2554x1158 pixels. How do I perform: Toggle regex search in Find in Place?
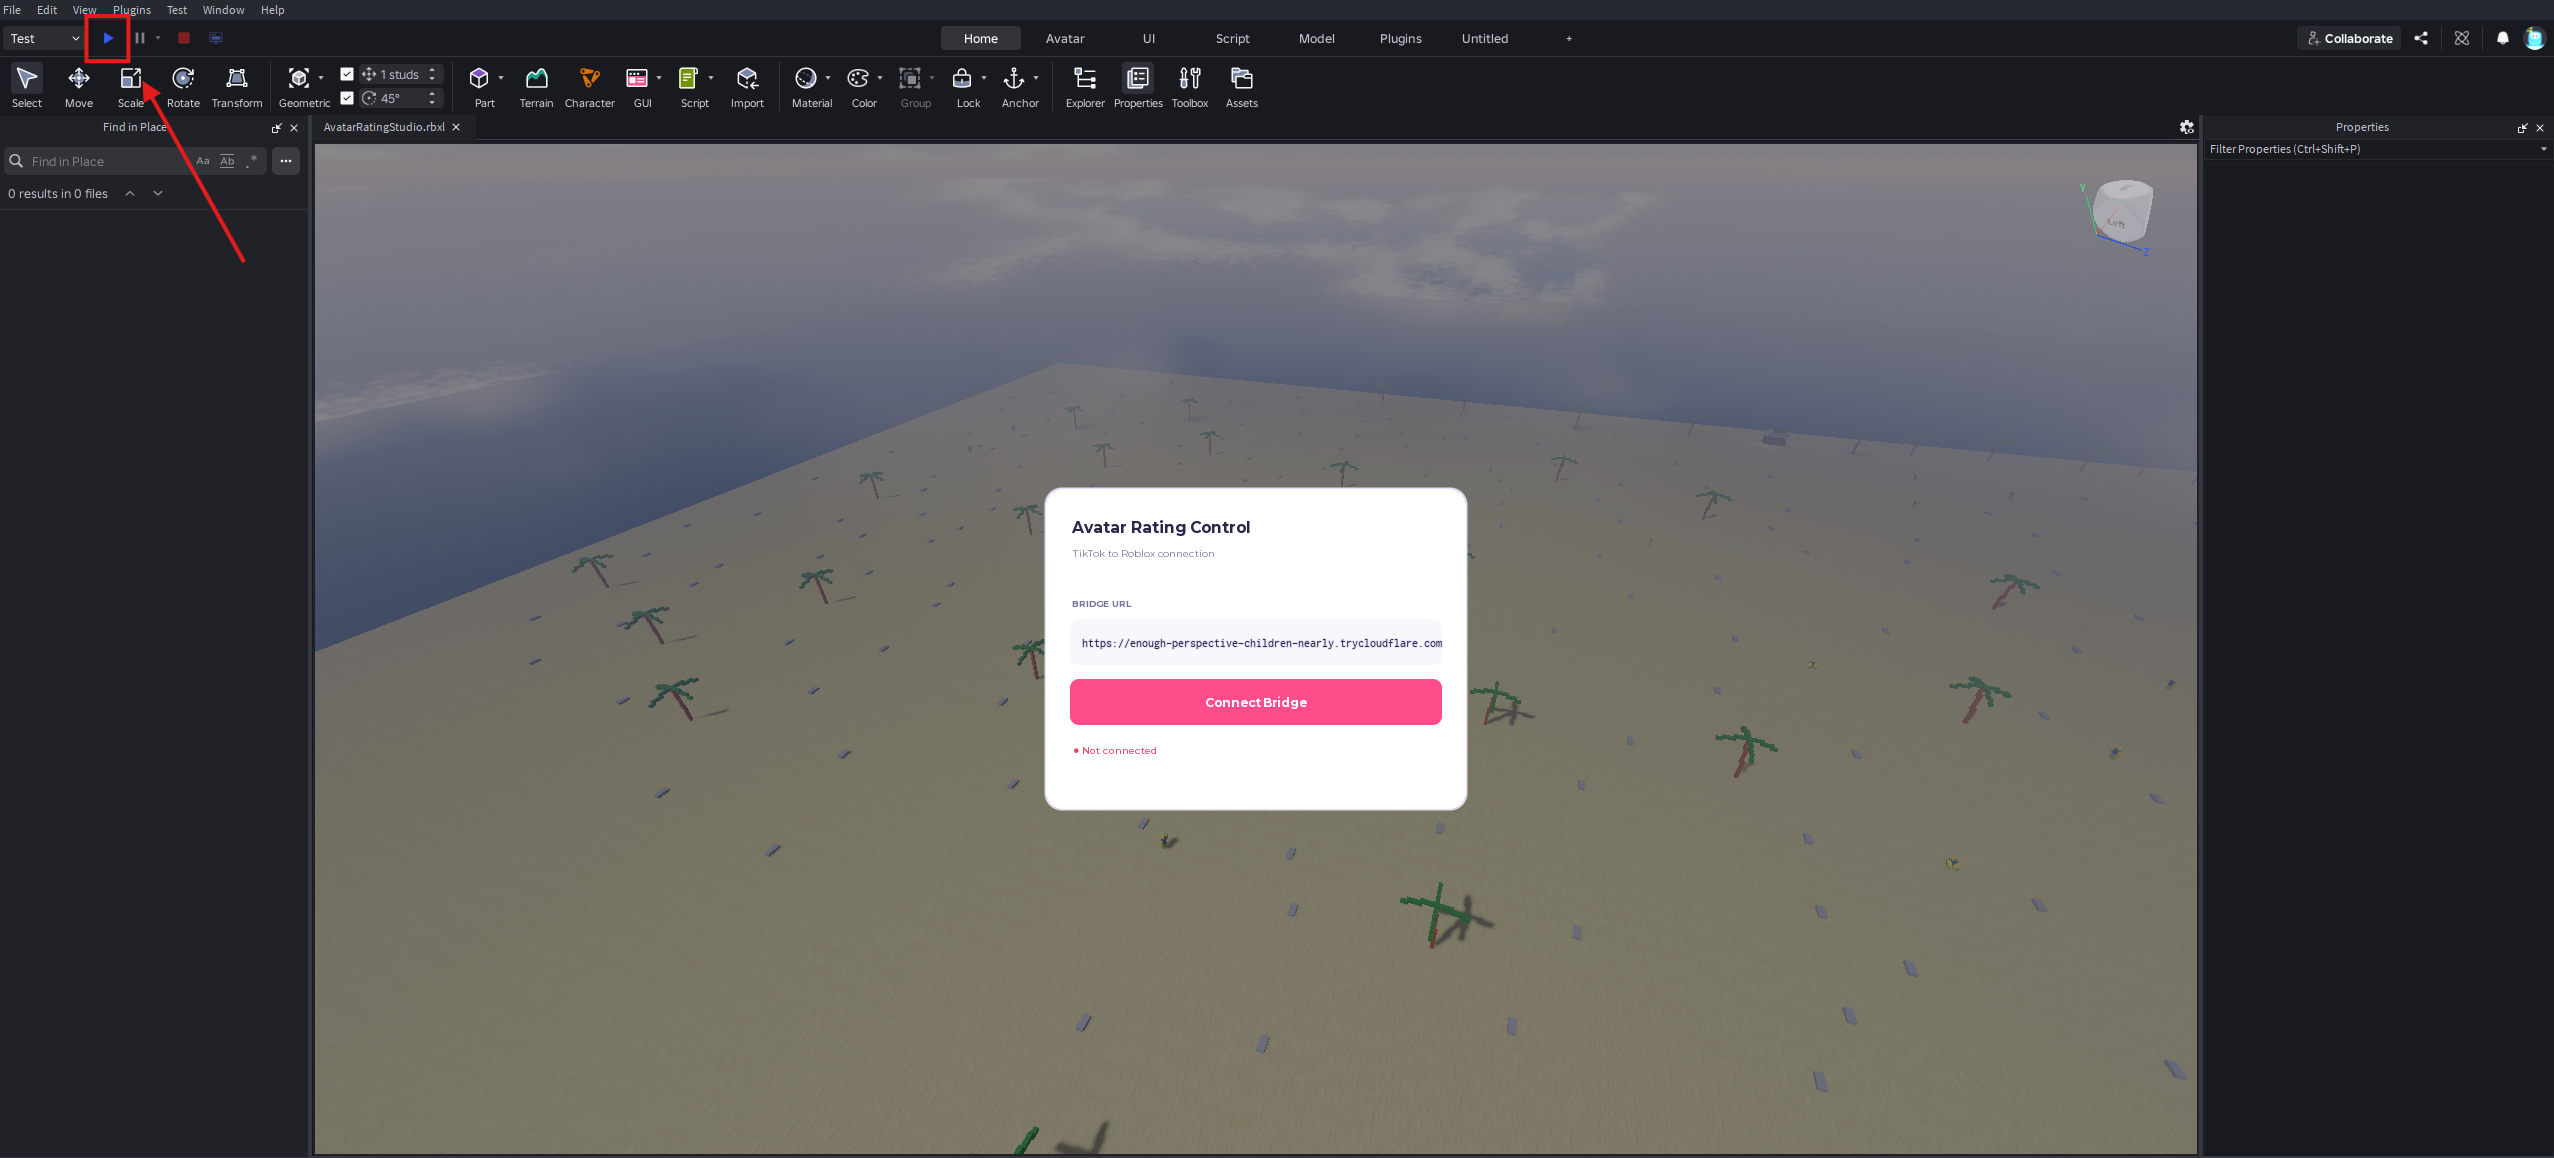251,161
